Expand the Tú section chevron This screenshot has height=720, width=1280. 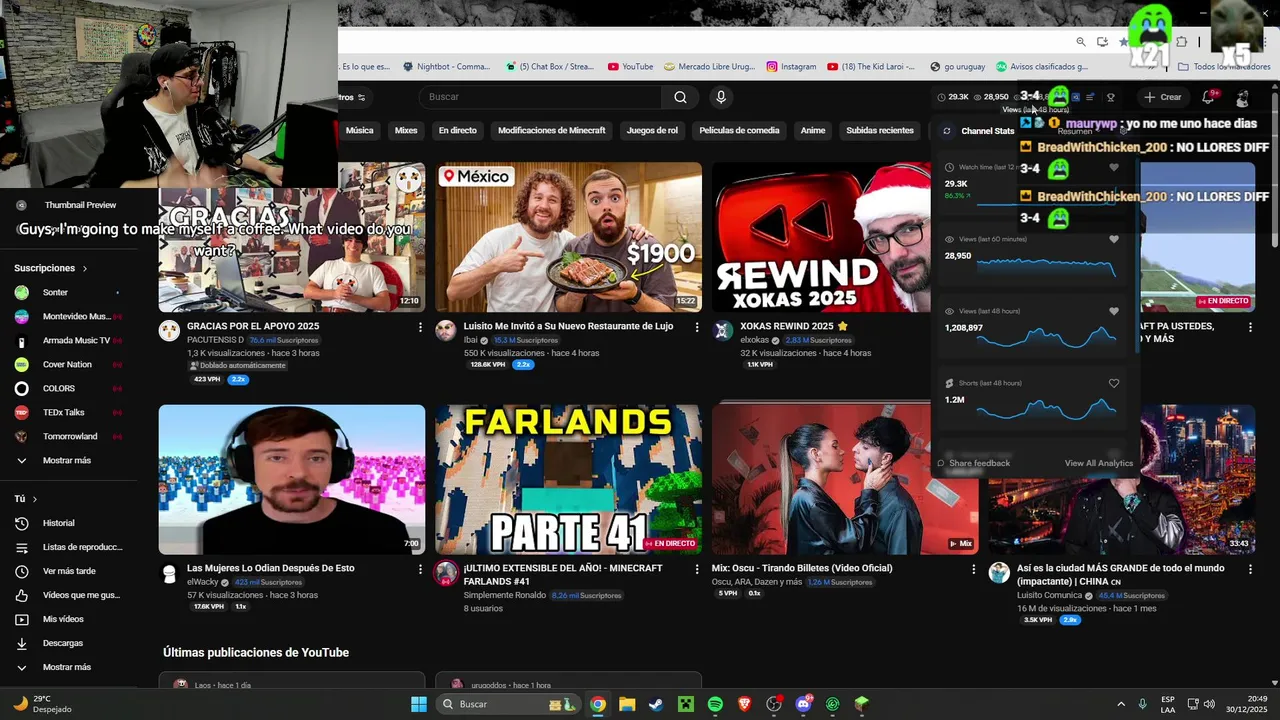coord(35,499)
